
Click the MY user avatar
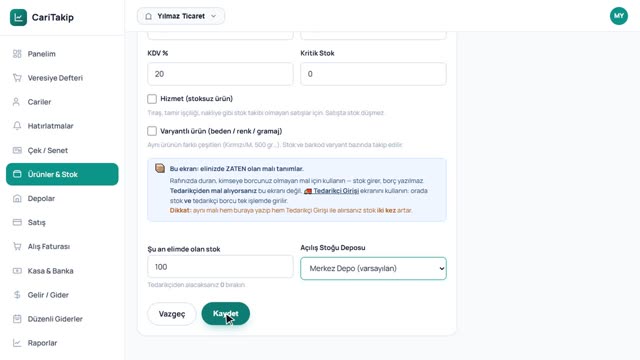619,16
